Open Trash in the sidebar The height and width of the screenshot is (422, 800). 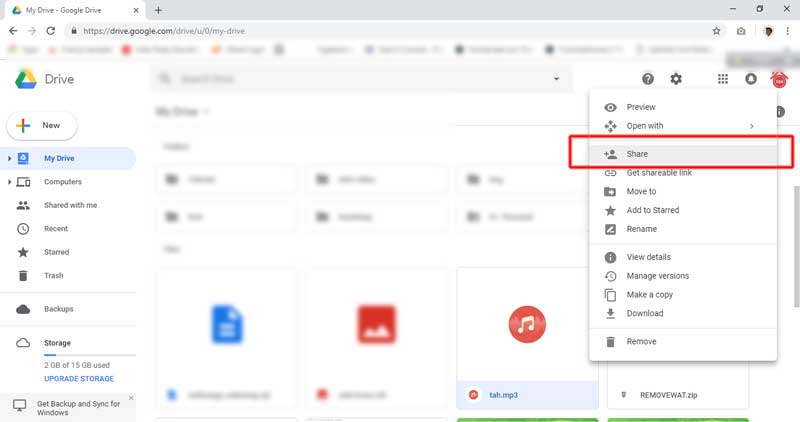[54, 276]
